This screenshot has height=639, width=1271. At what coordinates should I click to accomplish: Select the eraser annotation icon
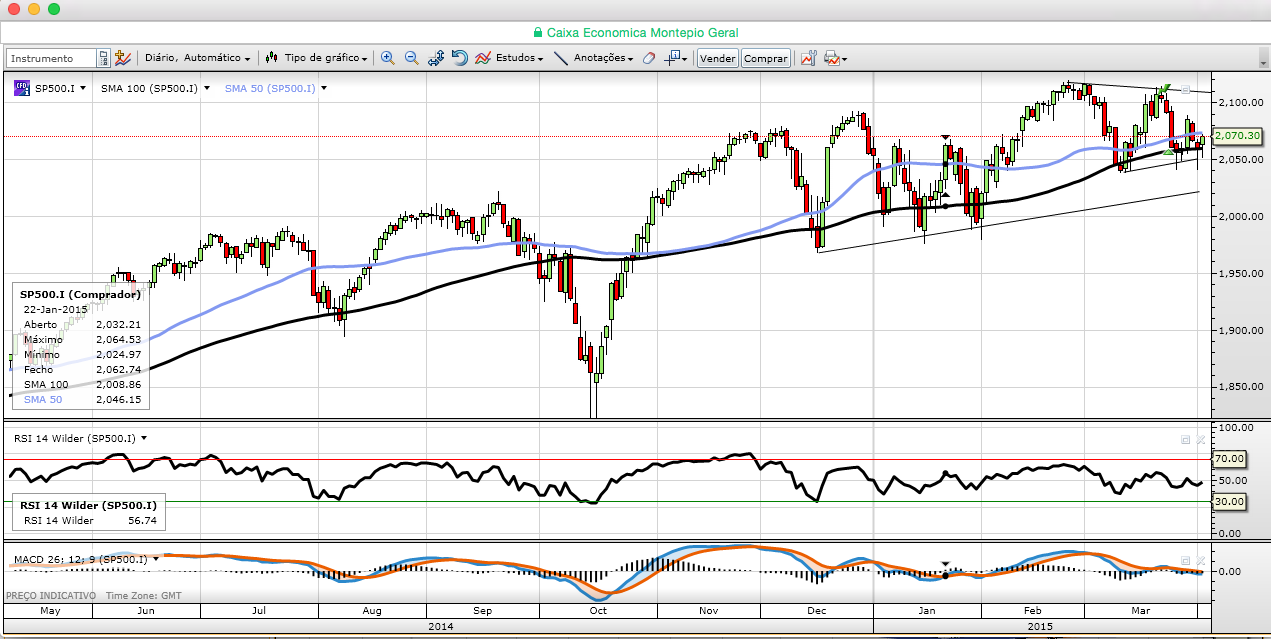click(x=648, y=58)
